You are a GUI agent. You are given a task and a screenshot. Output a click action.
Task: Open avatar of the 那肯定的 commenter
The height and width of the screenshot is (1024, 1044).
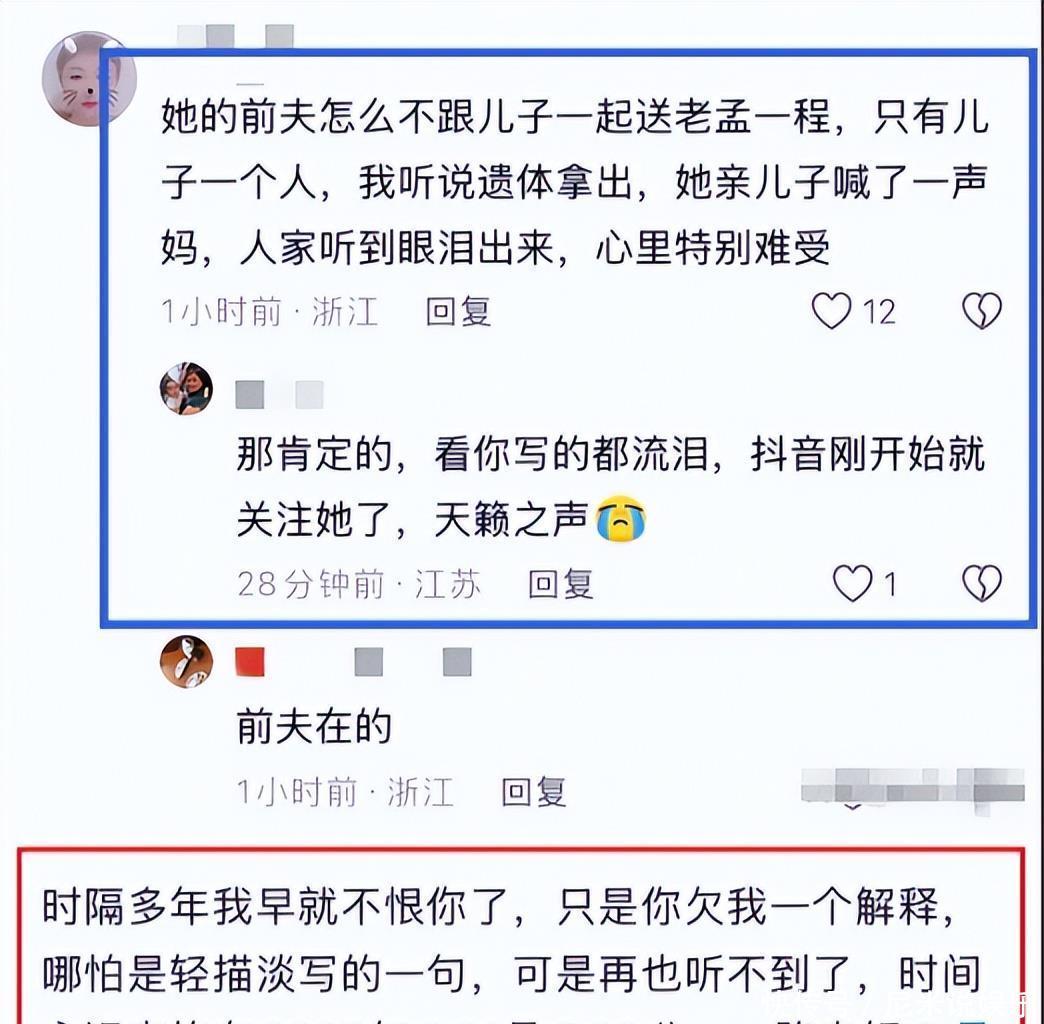[x=186, y=388]
